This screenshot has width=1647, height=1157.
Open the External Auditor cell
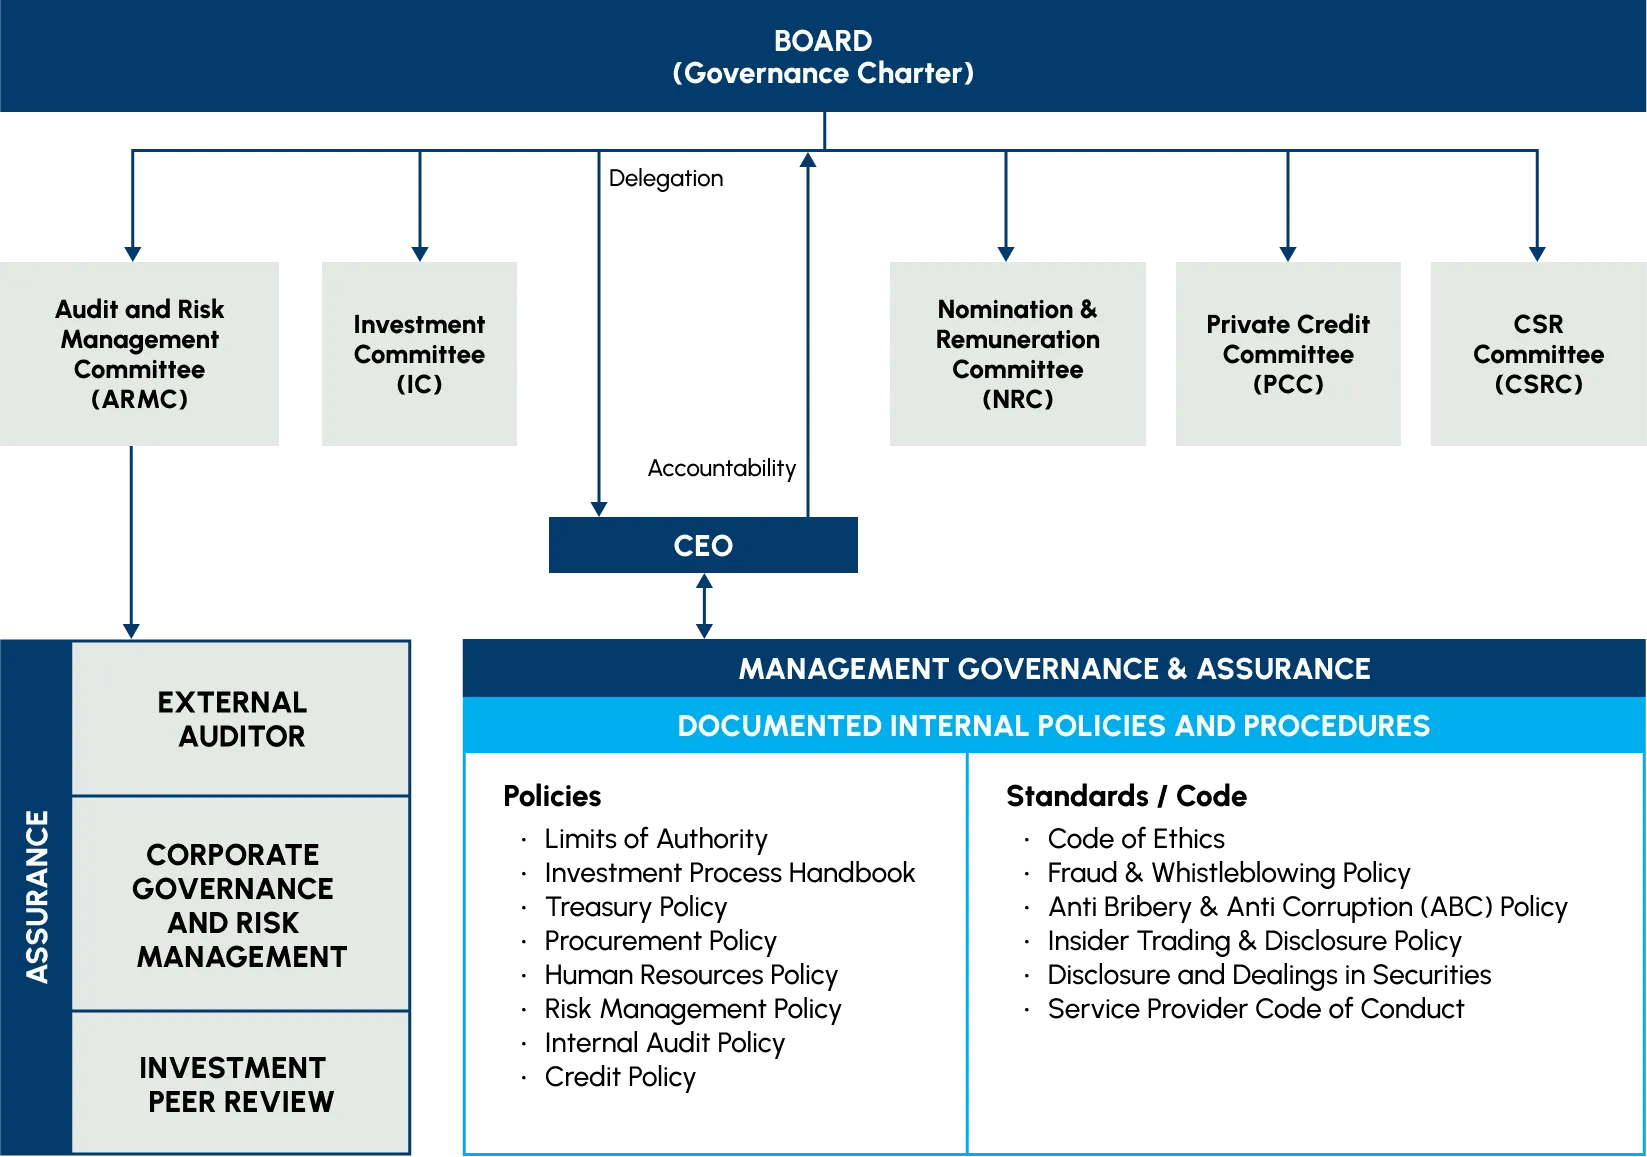[240, 719]
